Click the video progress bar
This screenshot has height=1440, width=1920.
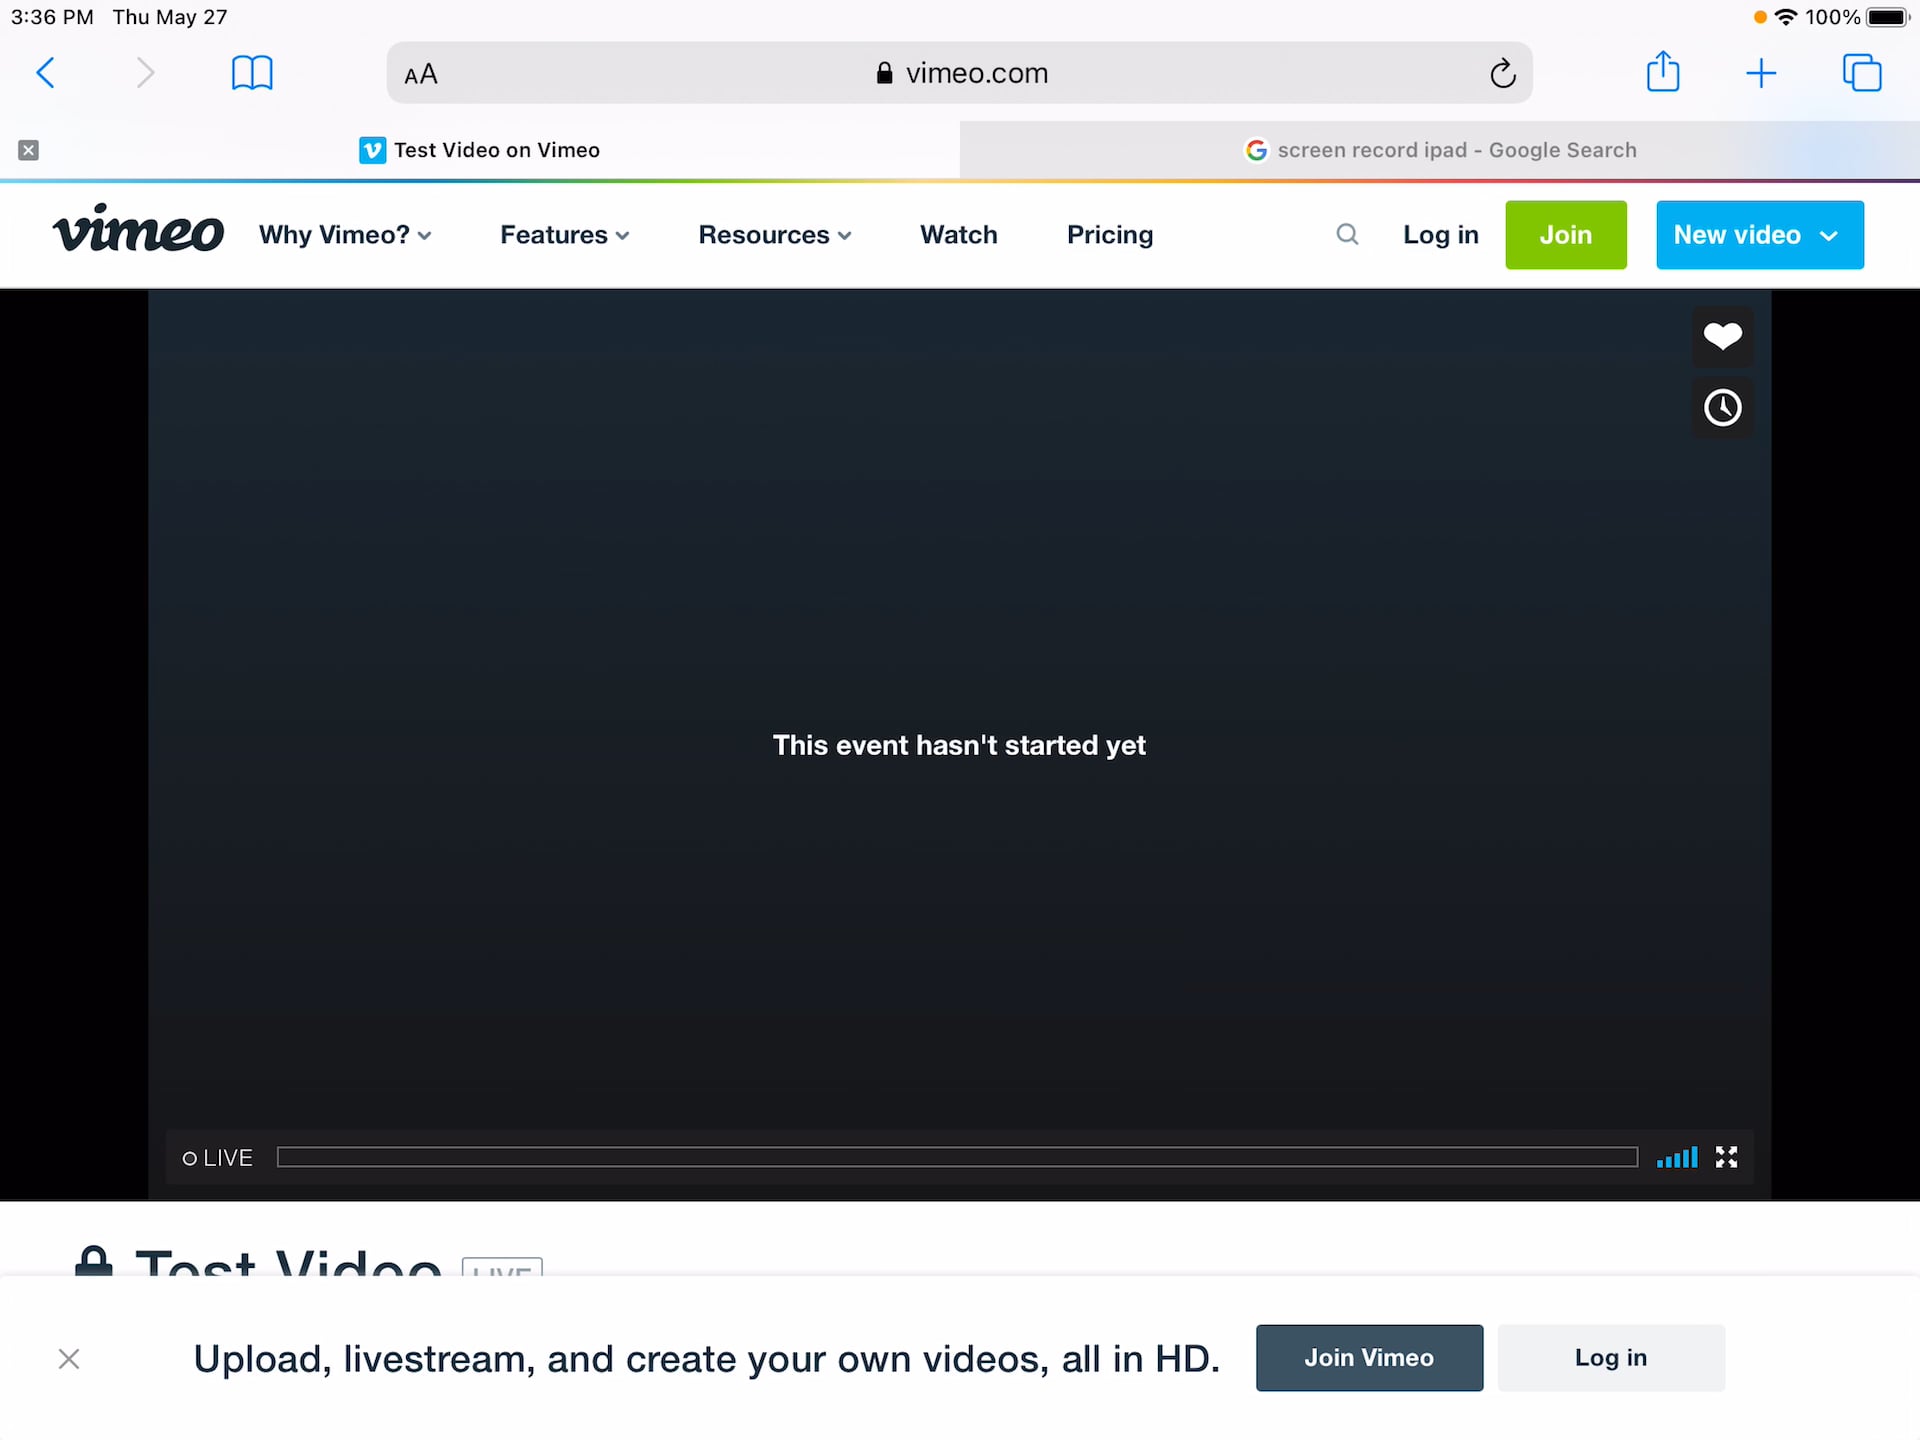[x=957, y=1157]
